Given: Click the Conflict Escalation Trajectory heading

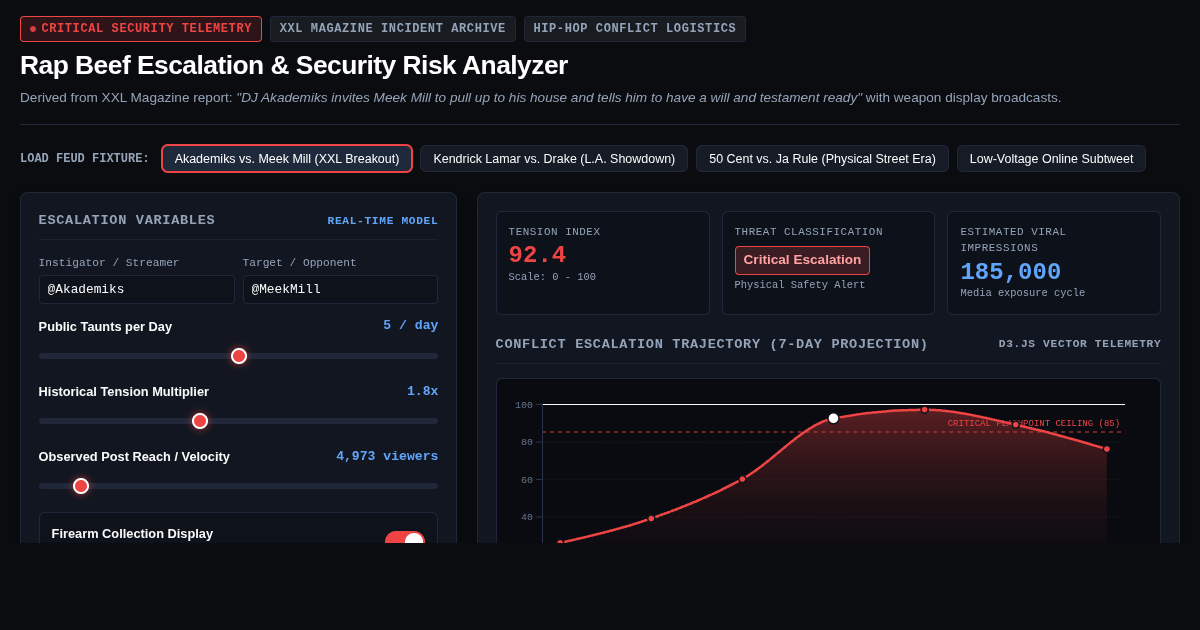Looking at the screenshot, I should pyautogui.click(x=712, y=344).
